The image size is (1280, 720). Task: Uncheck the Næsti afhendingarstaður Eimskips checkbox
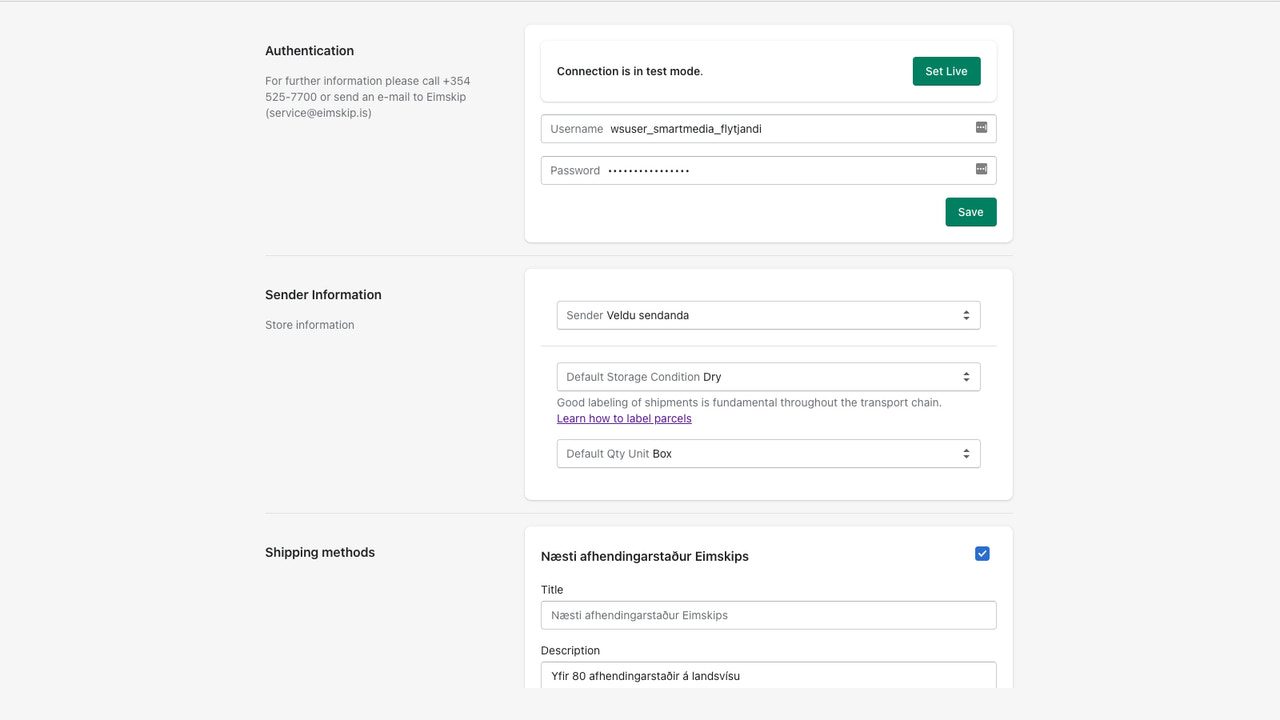[x=982, y=554]
